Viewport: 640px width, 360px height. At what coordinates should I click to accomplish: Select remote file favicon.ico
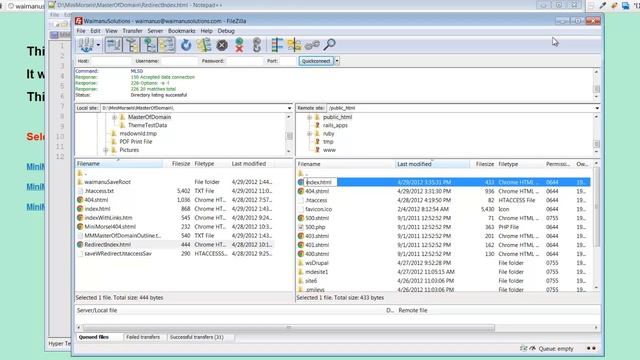[x=443, y=209]
